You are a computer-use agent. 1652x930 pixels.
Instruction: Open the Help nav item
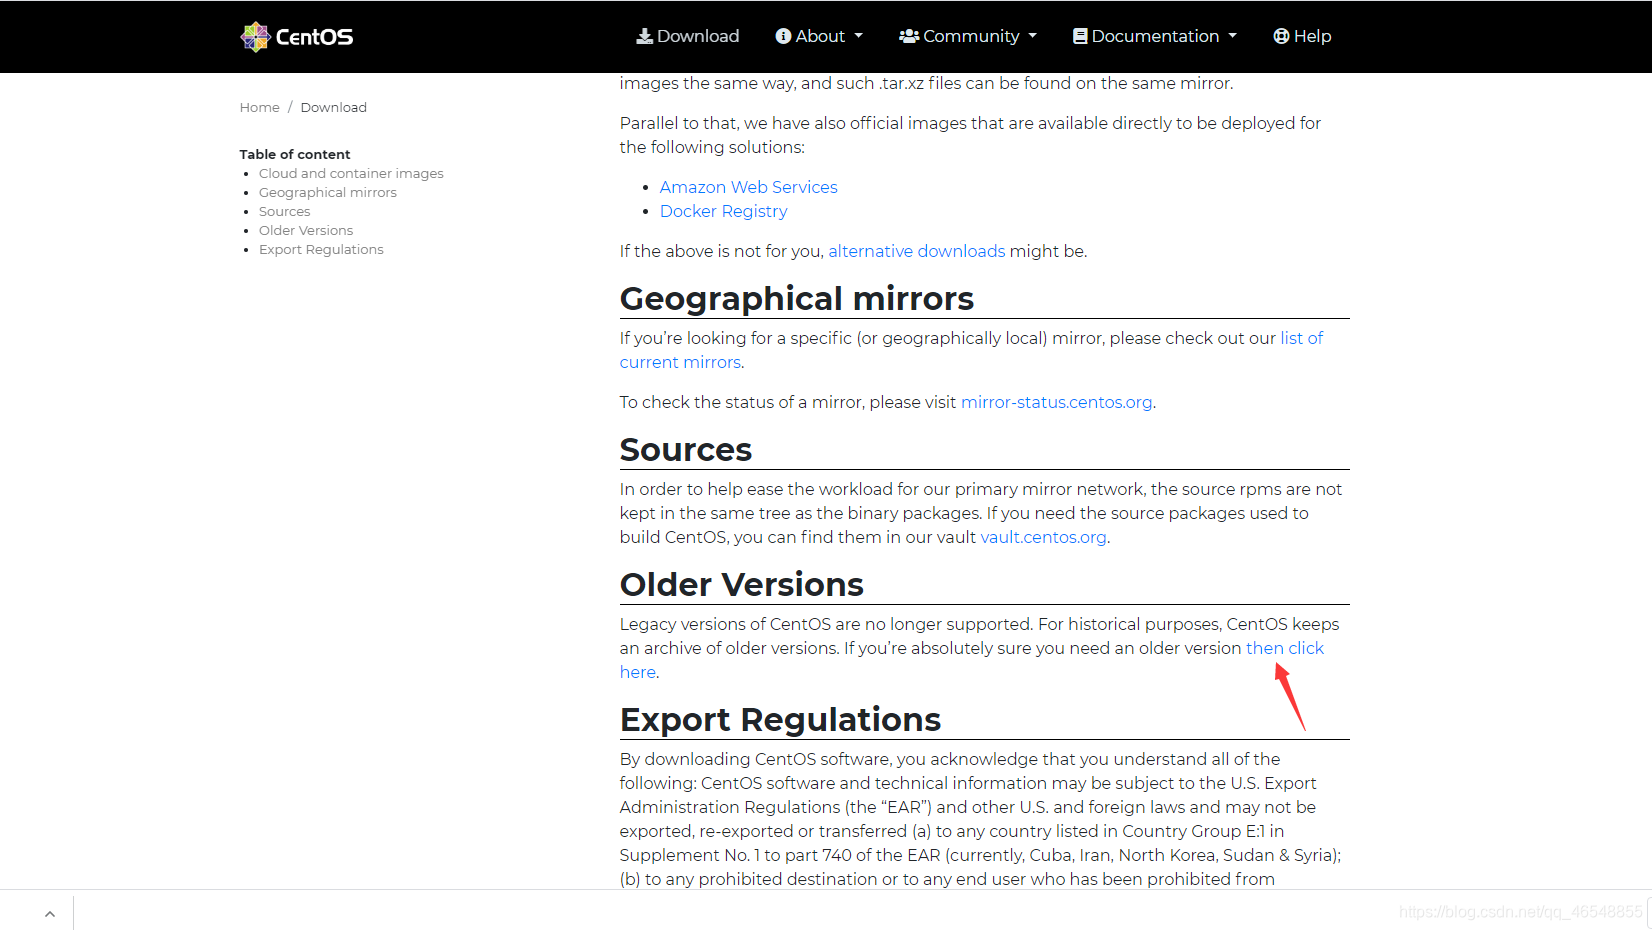pyautogui.click(x=1302, y=36)
